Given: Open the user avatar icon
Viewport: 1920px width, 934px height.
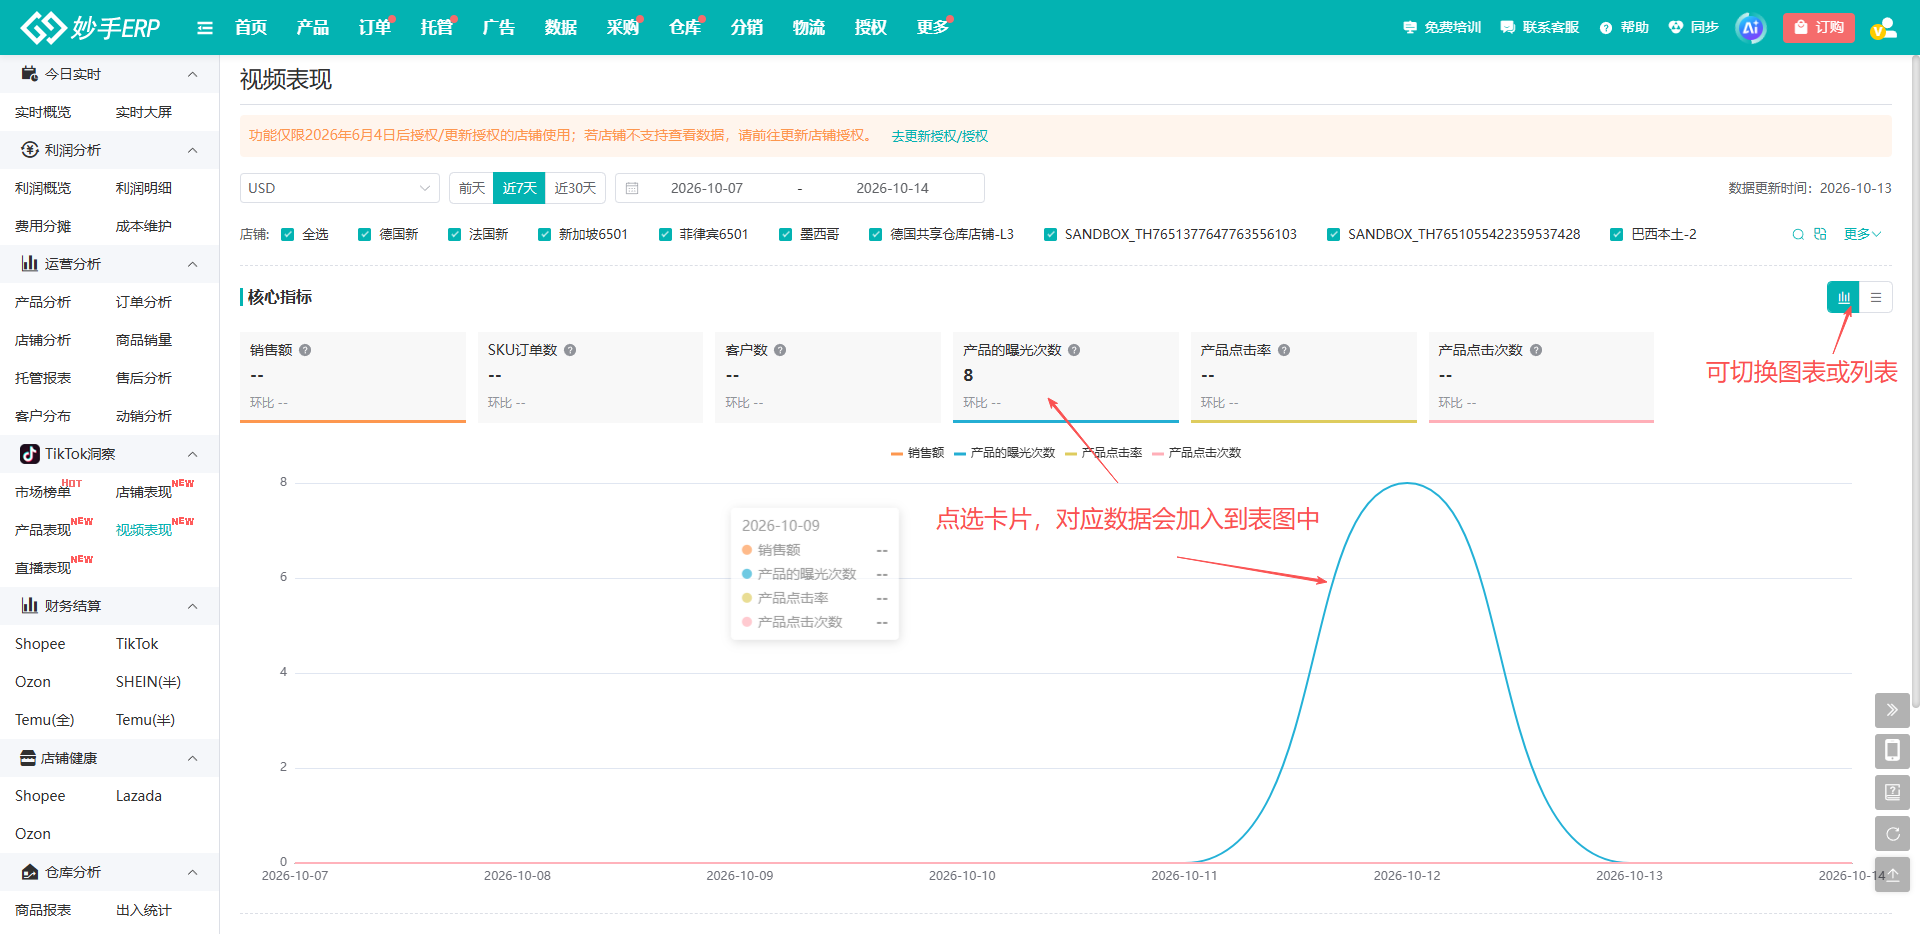Looking at the screenshot, I should point(1884,28).
